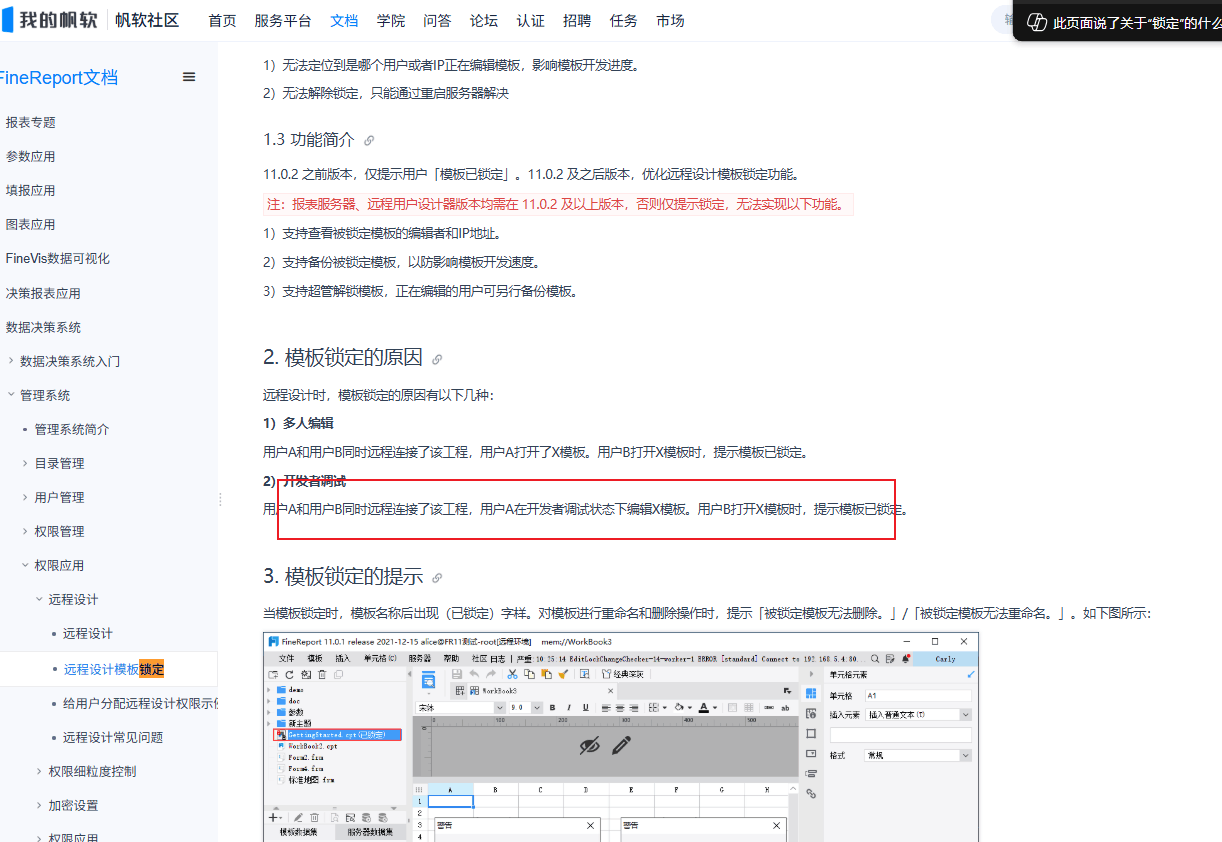Viewport: 1222px width, 842px height.
Task: Open 参数应用 in the sidebar
Action: (x=31, y=156)
